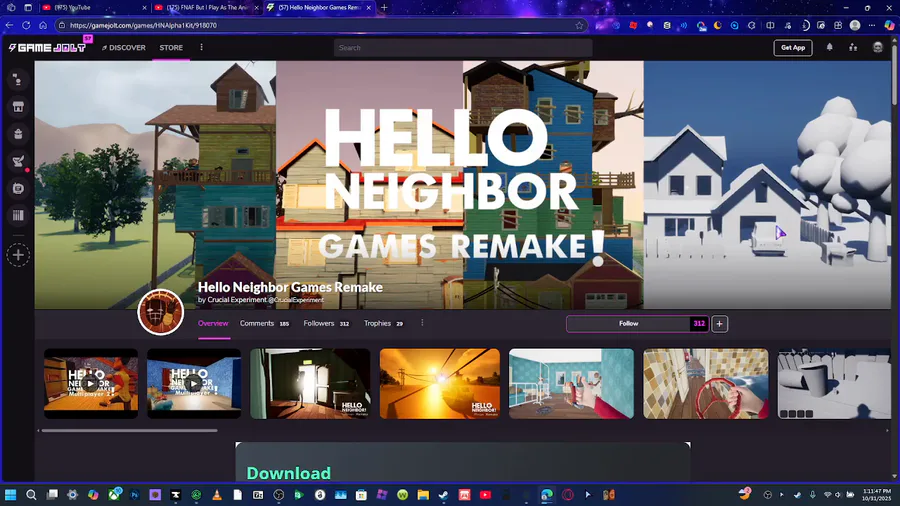Open a new browser tab

tap(384, 7)
